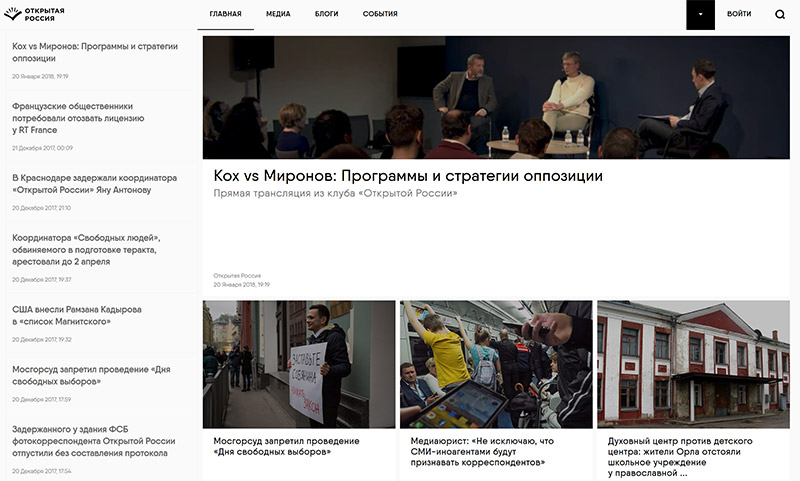The height and width of the screenshot is (481, 800).
Task: Open the subway crowd photo thumbnail
Action: tap(496, 364)
